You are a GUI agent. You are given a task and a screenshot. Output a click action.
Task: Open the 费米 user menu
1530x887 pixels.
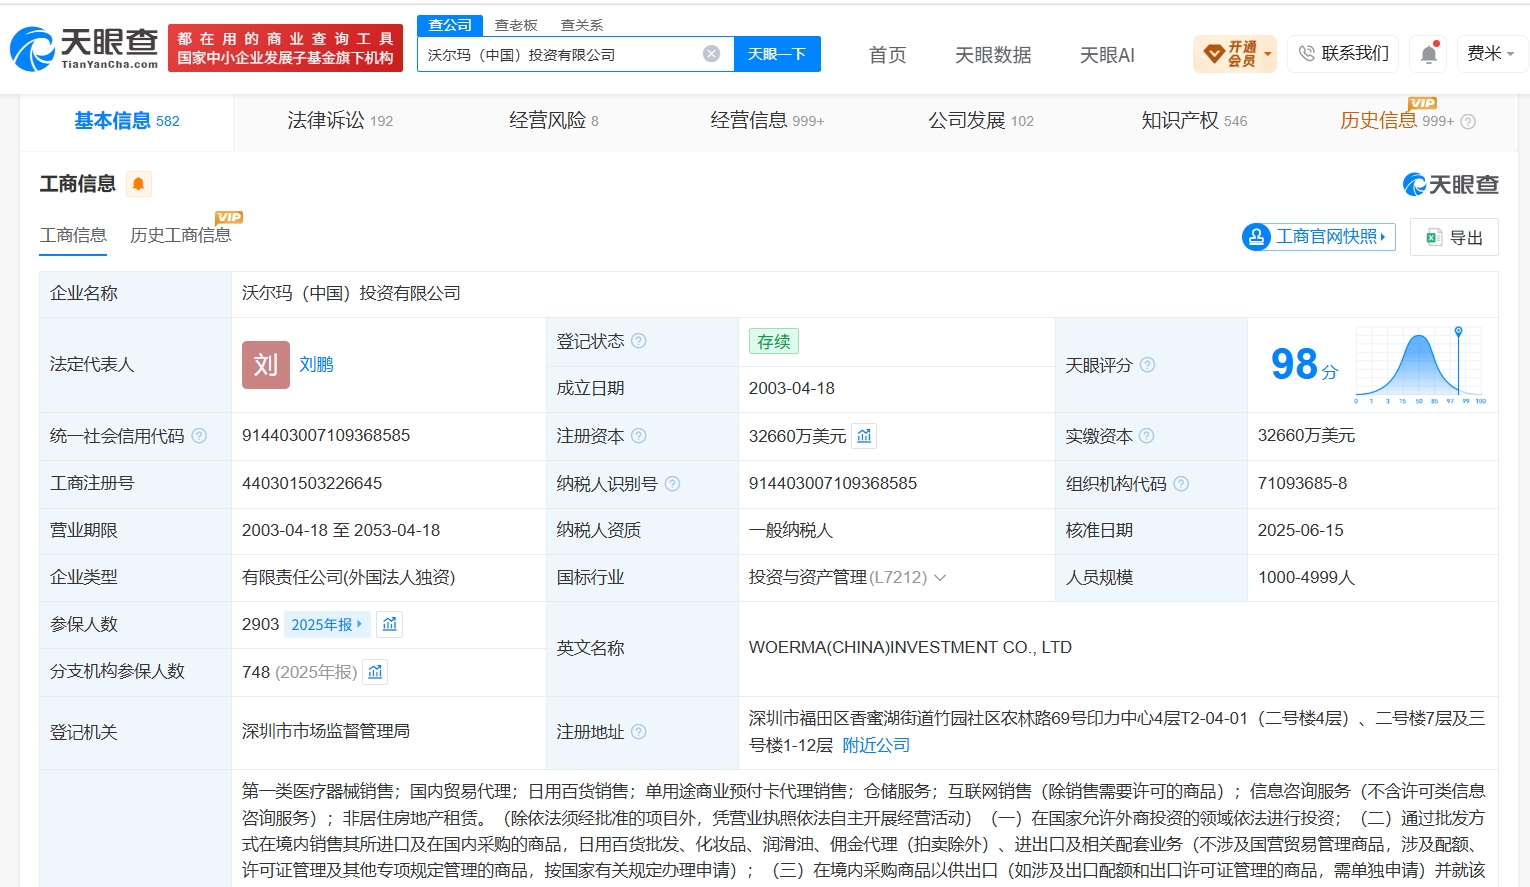1491,54
